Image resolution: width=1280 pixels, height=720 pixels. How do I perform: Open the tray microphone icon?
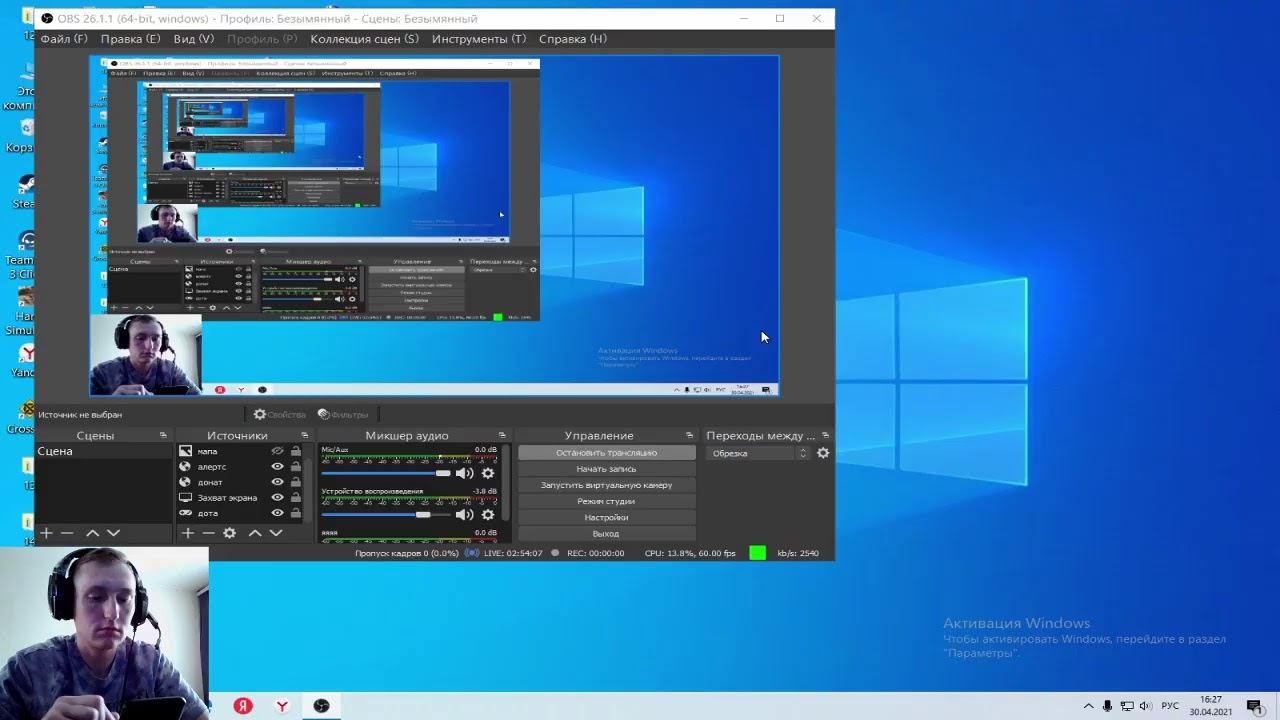pyautogui.click(x=1108, y=706)
